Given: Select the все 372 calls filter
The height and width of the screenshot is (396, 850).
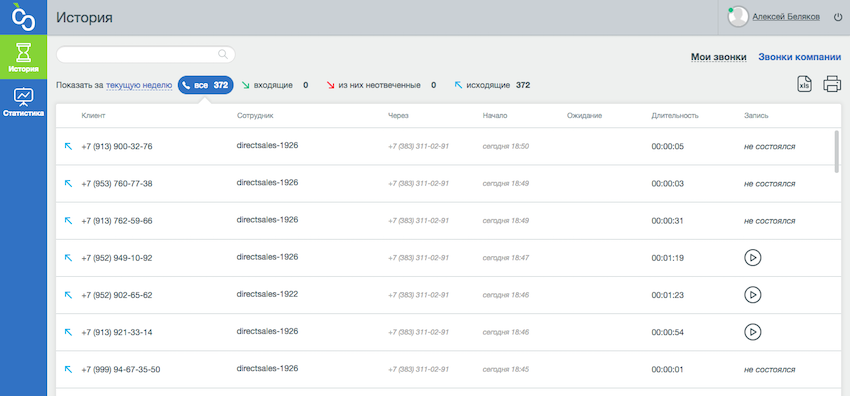Looking at the screenshot, I should coord(205,85).
